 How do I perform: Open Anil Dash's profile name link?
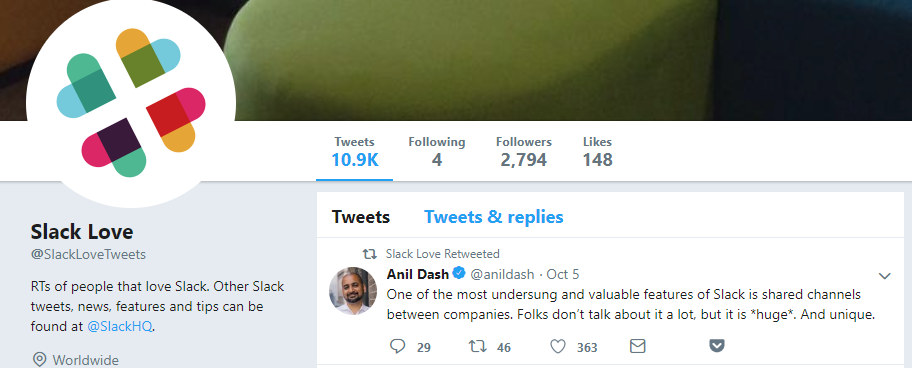tap(418, 273)
